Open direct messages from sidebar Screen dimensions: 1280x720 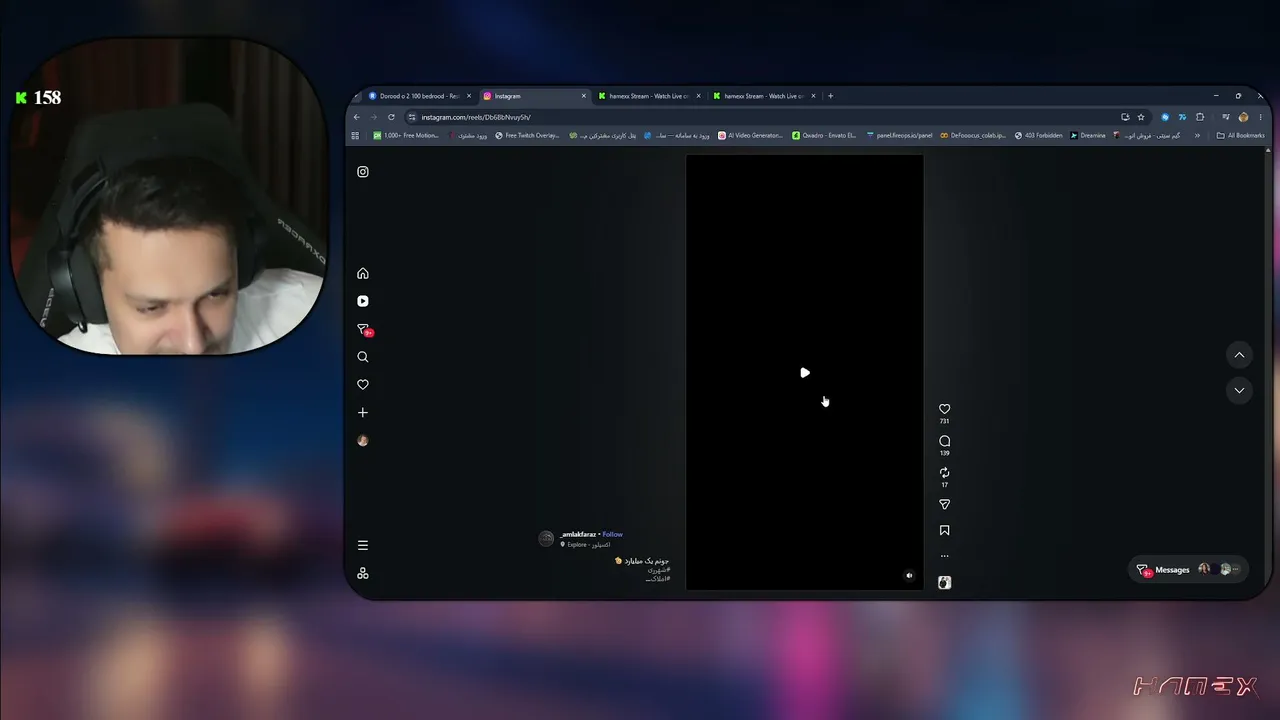click(364, 329)
